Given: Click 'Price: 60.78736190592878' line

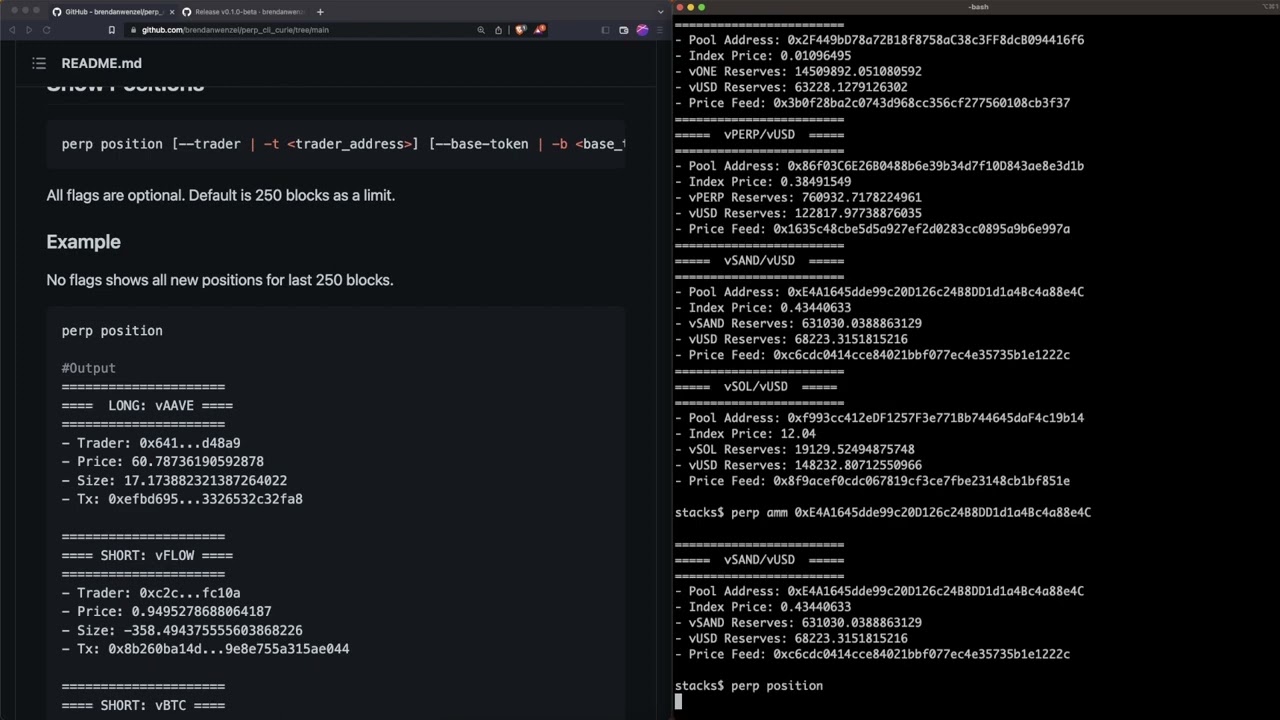Looking at the screenshot, I should click(x=162, y=462).
